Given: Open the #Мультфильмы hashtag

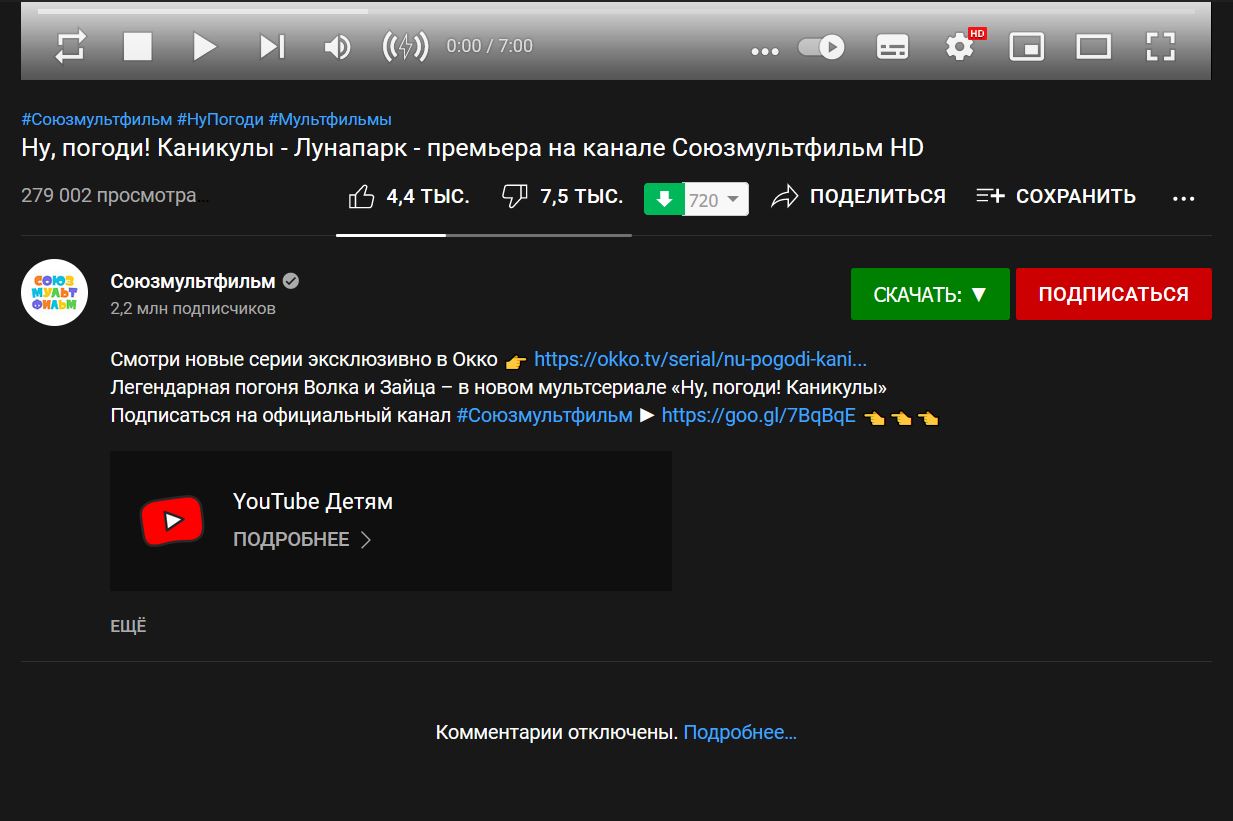Looking at the screenshot, I should click(x=330, y=119).
